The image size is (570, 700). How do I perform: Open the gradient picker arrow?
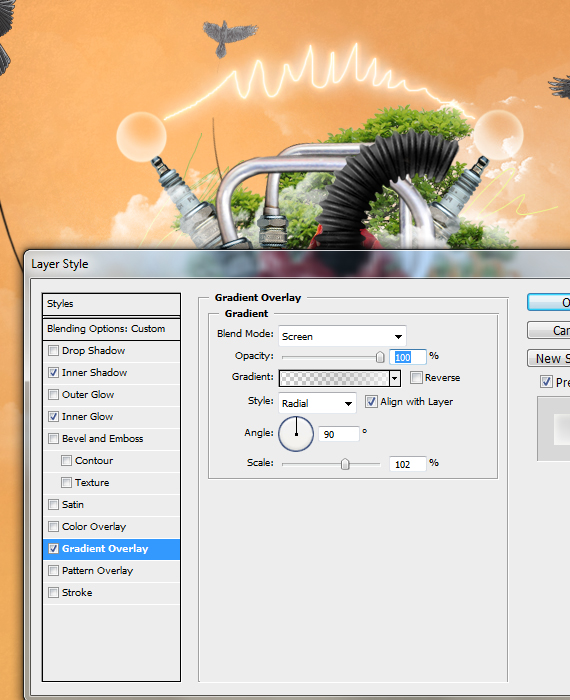tap(395, 378)
